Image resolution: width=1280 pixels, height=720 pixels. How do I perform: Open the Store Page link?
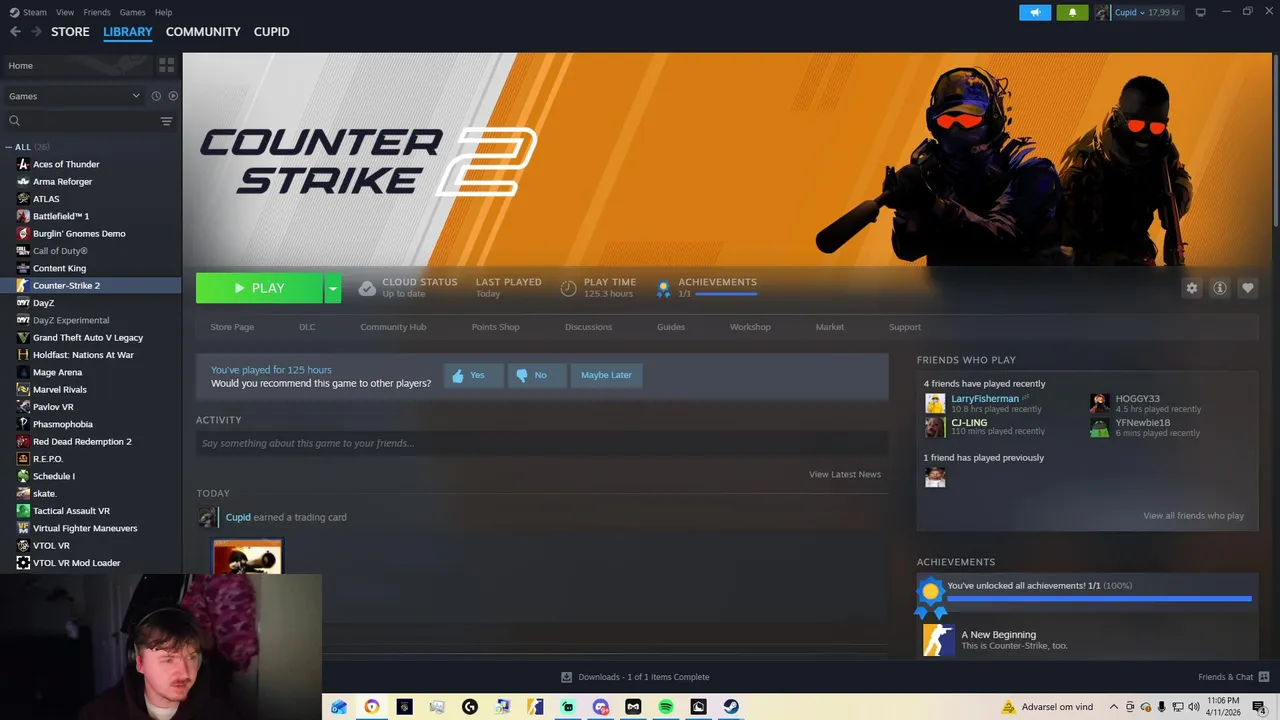(x=232, y=327)
